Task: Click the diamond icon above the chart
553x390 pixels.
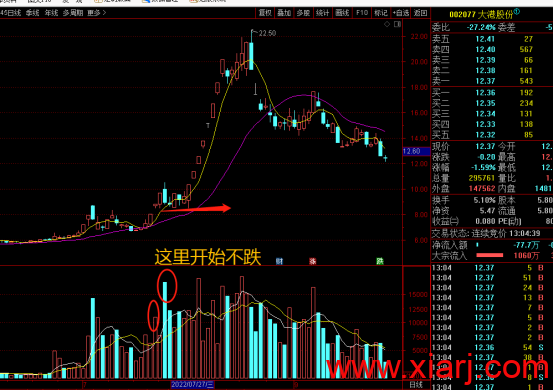Action: [x=387, y=24]
